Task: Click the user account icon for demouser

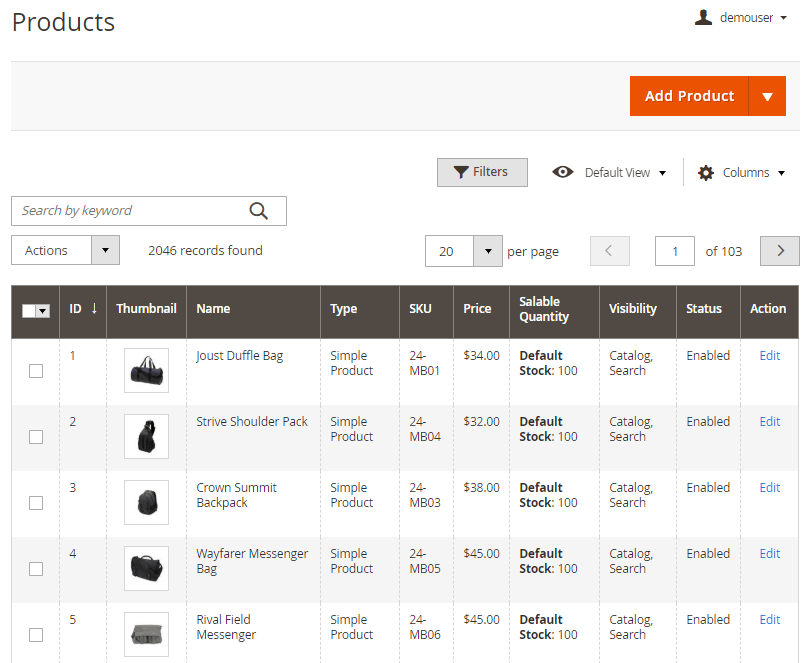Action: click(x=703, y=17)
